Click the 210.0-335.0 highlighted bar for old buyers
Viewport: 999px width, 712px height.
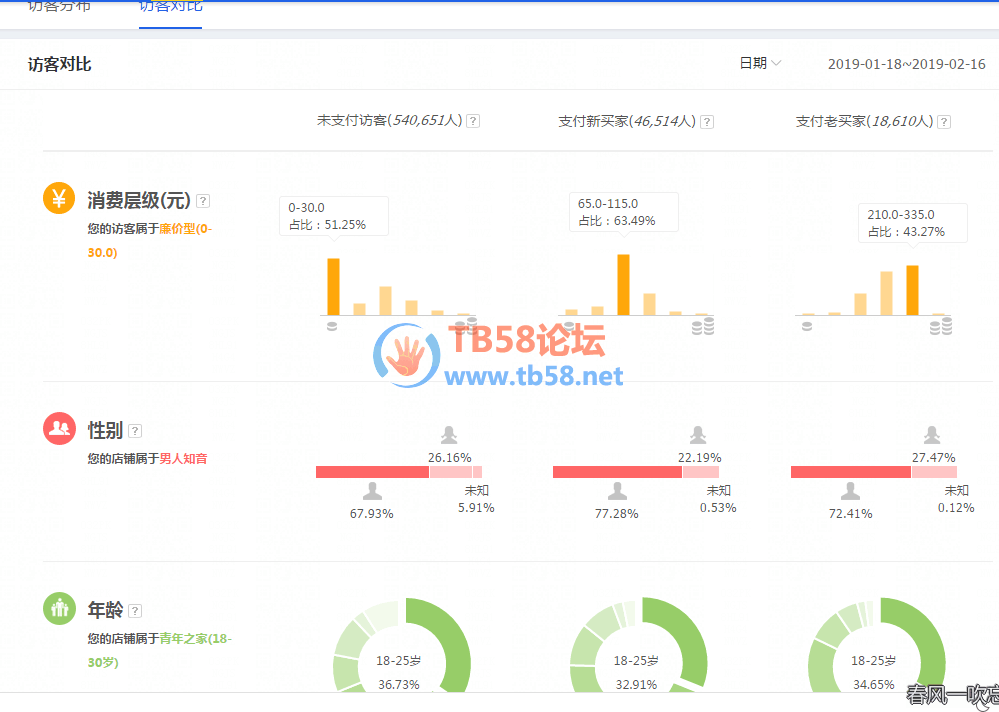[911, 290]
